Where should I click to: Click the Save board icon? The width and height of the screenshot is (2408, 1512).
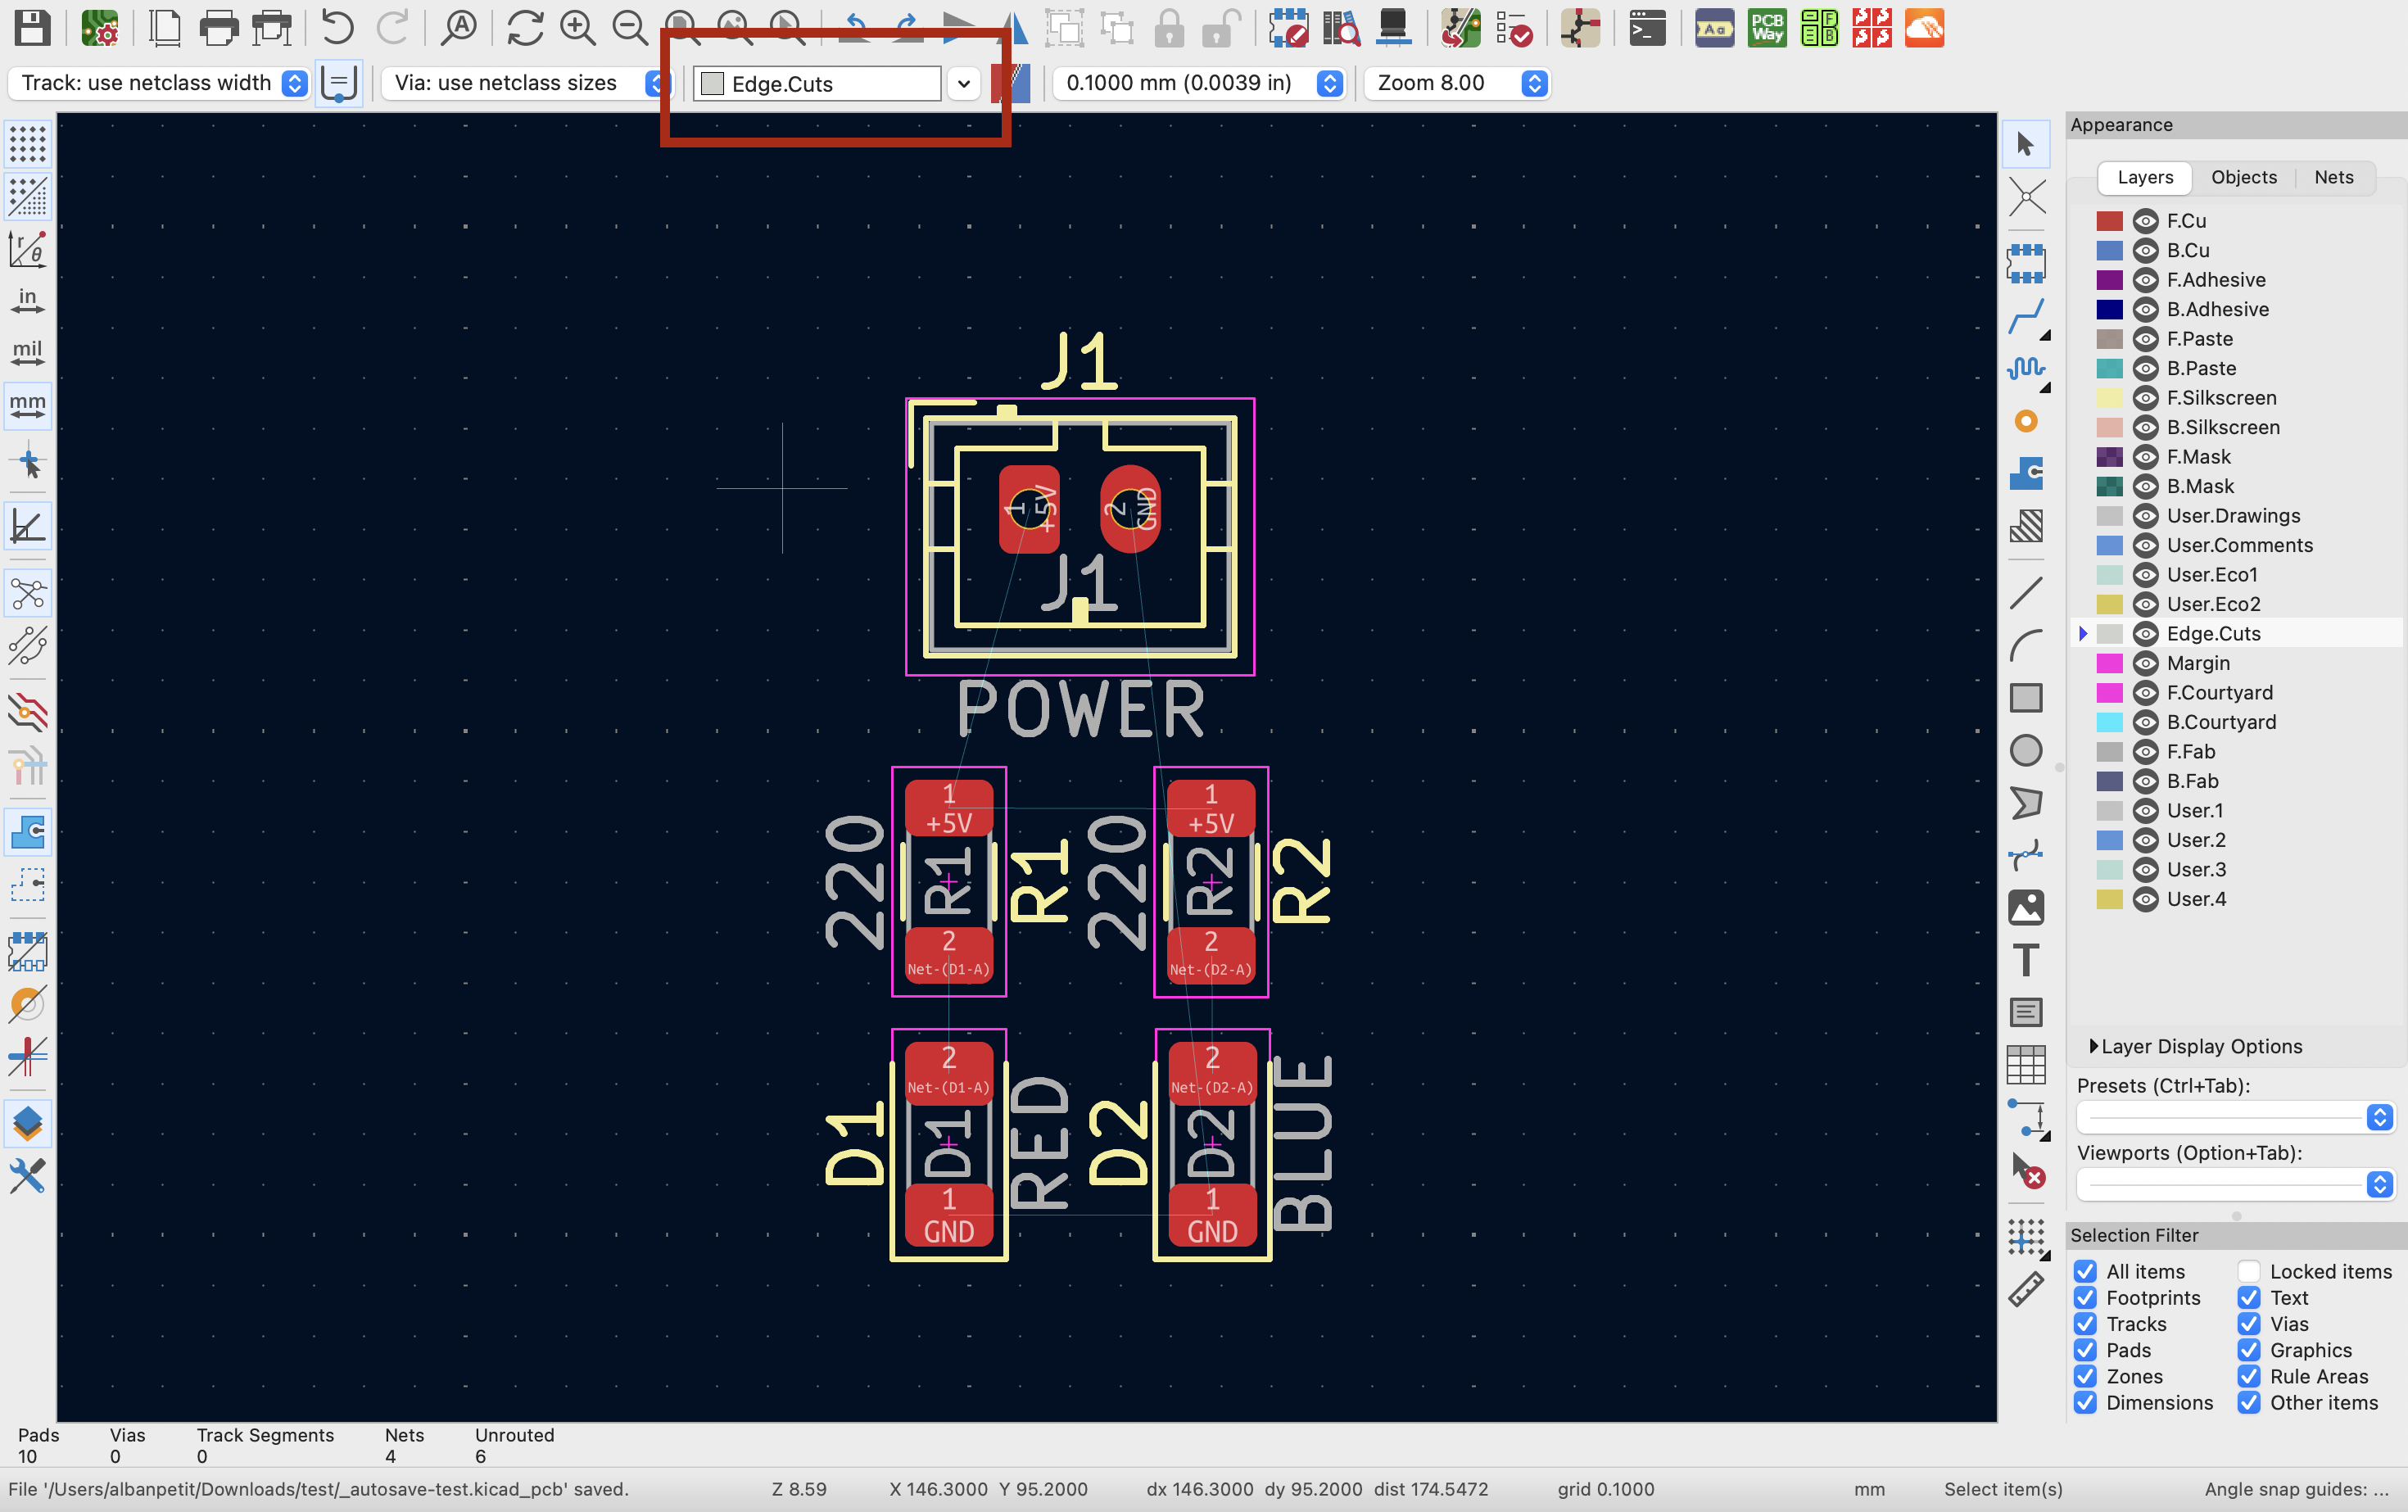[x=32, y=28]
